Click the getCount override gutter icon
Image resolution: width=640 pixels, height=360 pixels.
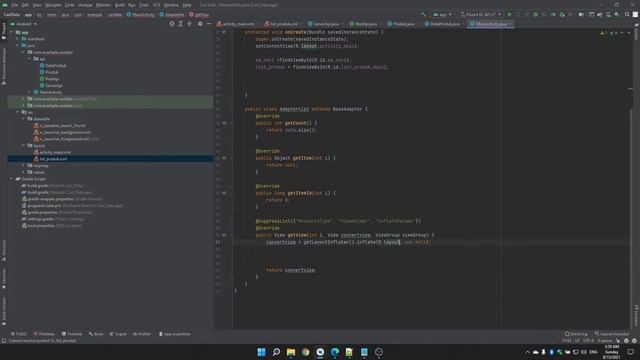(x=224, y=123)
